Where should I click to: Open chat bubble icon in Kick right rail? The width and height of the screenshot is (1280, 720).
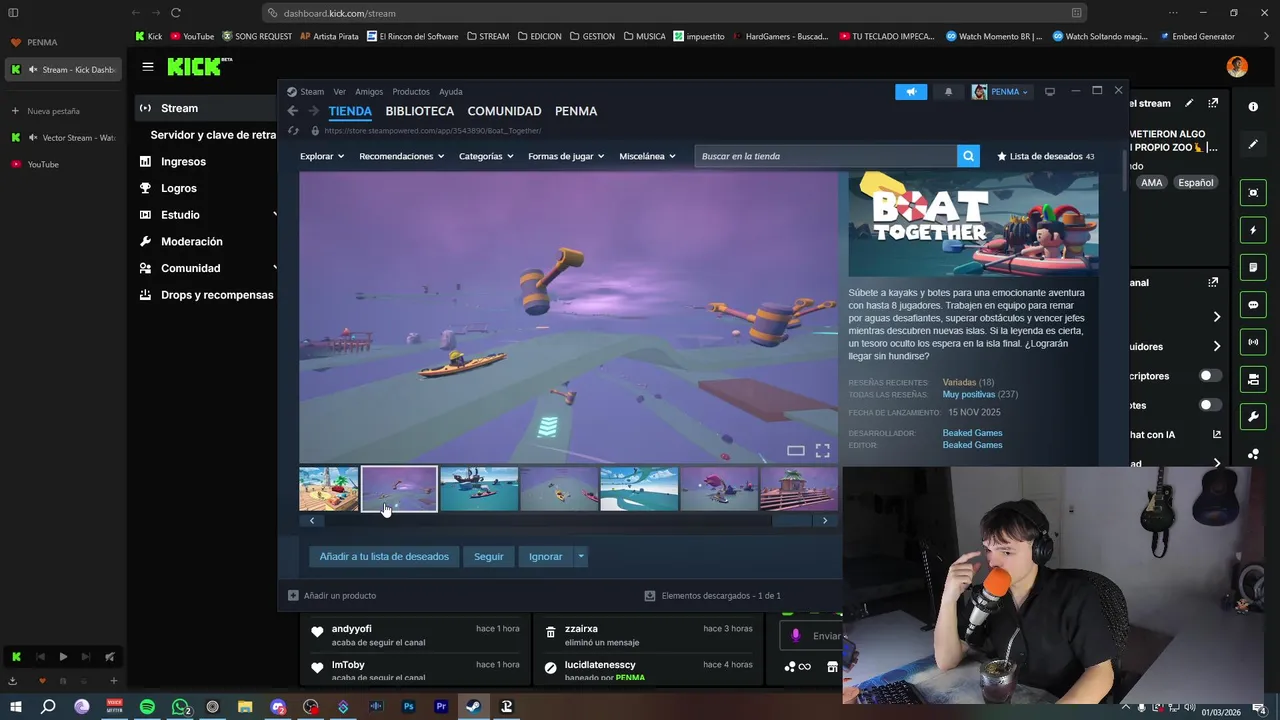tap(1253, 305)
